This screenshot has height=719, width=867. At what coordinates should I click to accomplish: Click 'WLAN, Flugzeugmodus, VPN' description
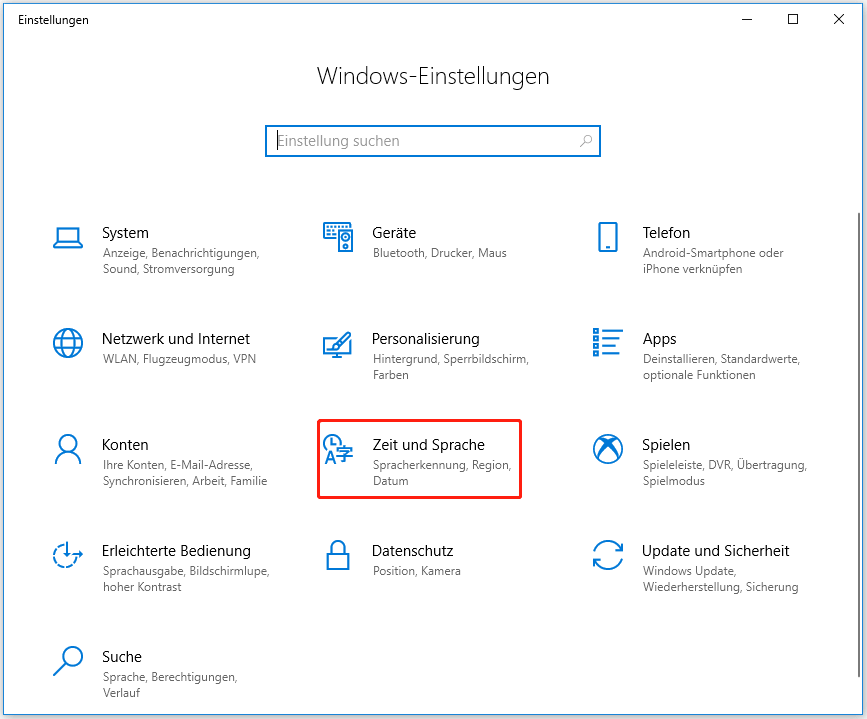[x=179, y=360]
